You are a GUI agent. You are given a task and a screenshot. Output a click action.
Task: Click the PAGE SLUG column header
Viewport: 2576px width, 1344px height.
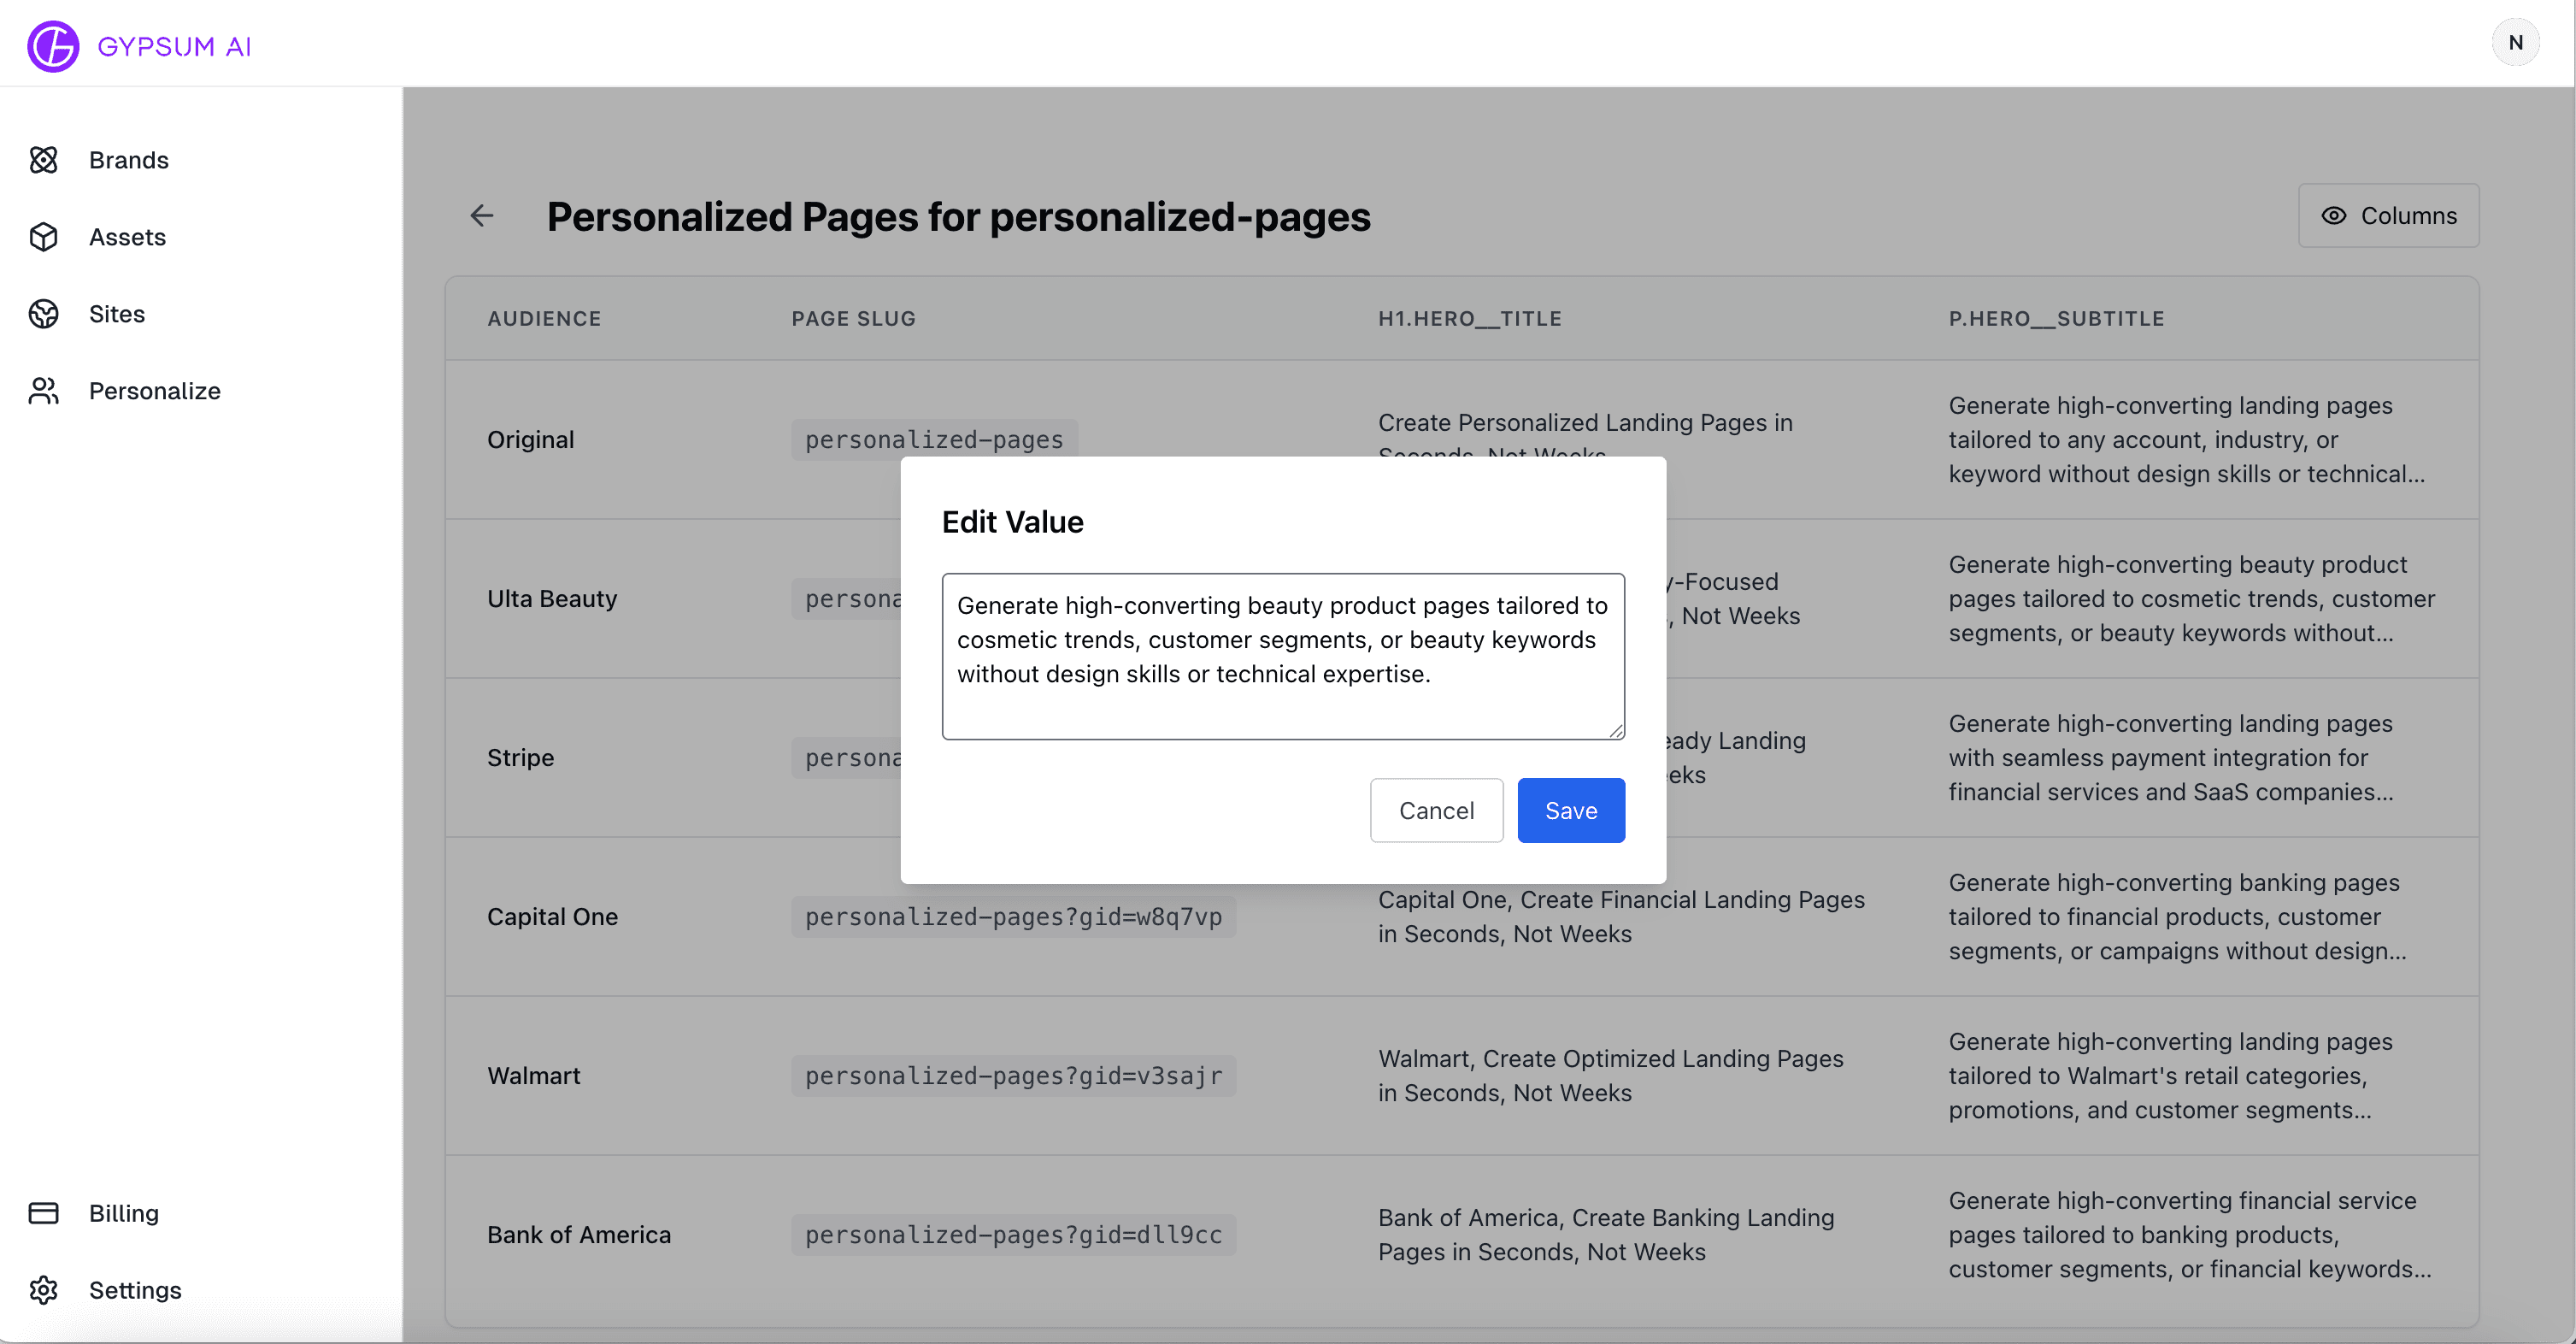click(x=853, y=319)
